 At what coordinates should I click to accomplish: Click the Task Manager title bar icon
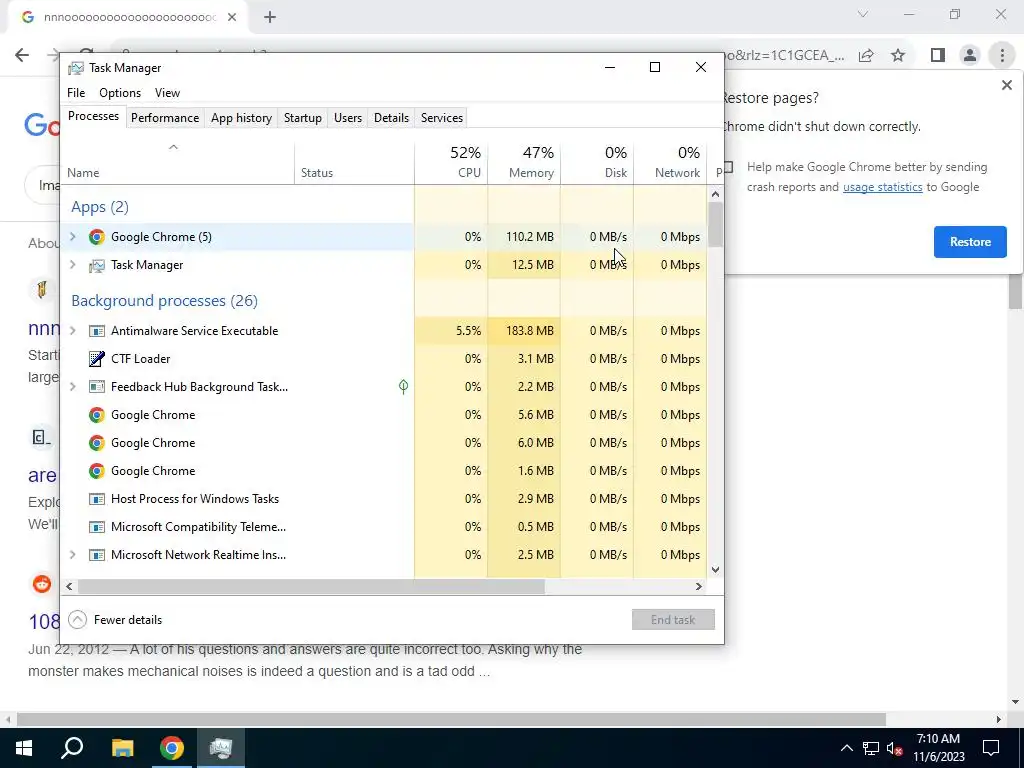76,68
